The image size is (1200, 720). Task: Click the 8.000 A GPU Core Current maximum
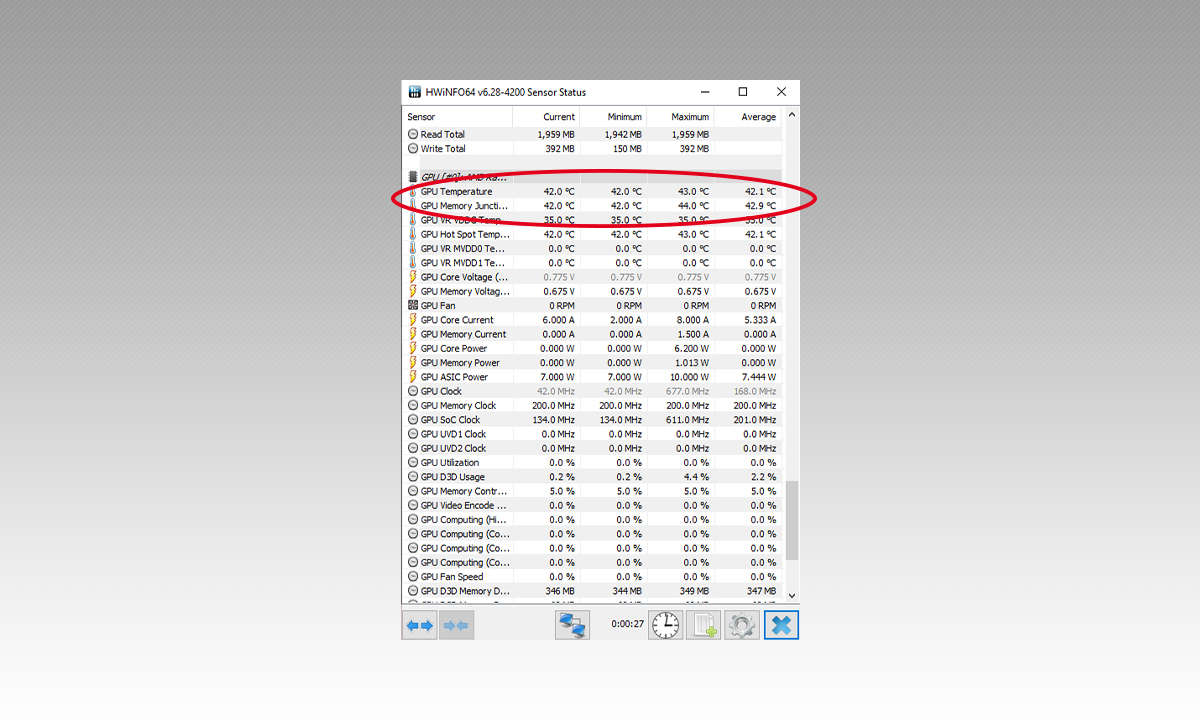692,320
